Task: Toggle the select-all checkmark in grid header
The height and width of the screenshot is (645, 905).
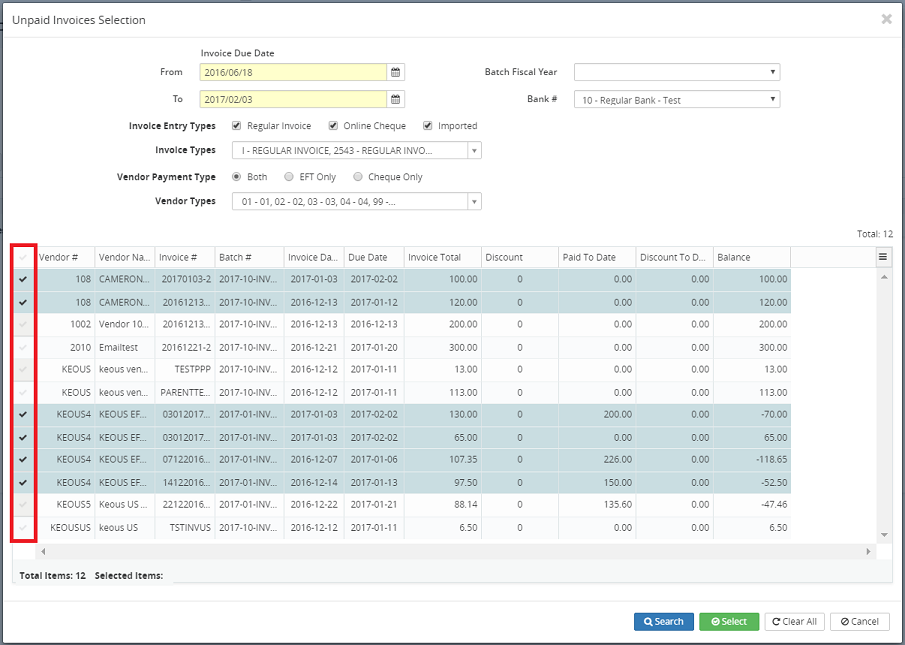Action: click(x=22, y=257)
